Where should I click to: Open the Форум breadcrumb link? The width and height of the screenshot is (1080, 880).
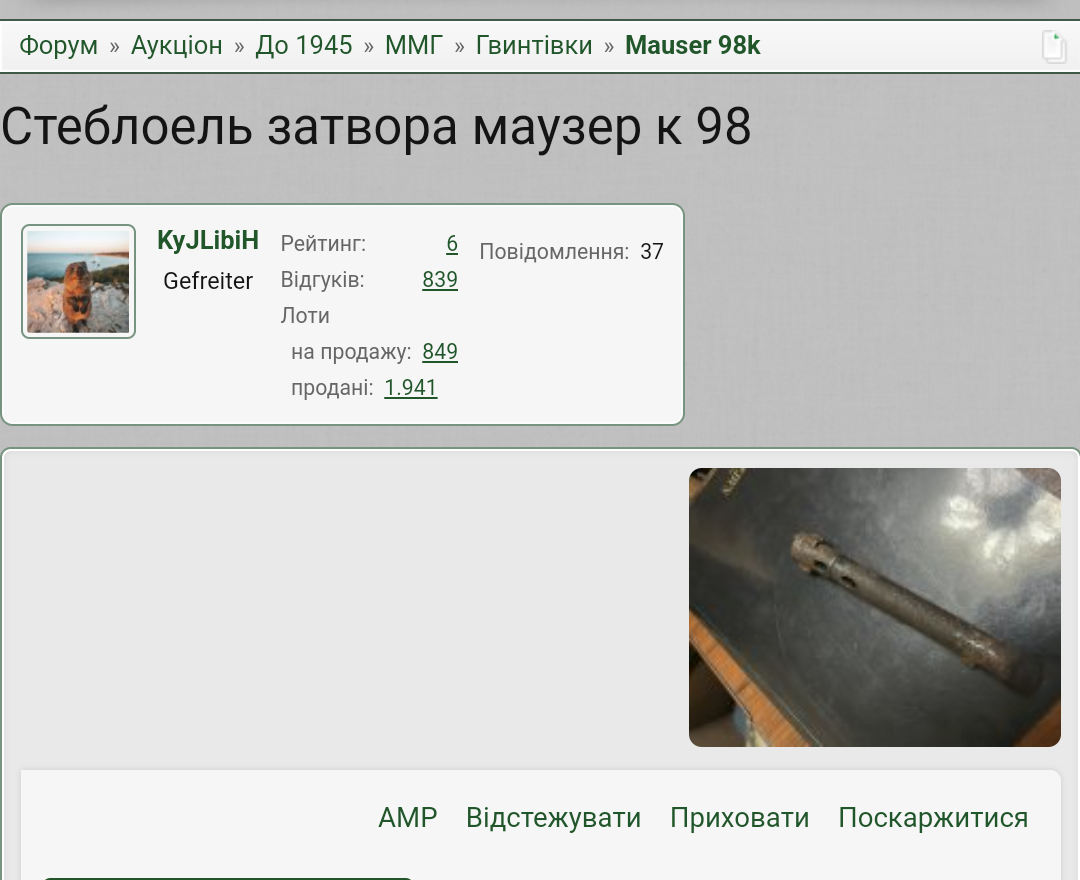point(59,45)
